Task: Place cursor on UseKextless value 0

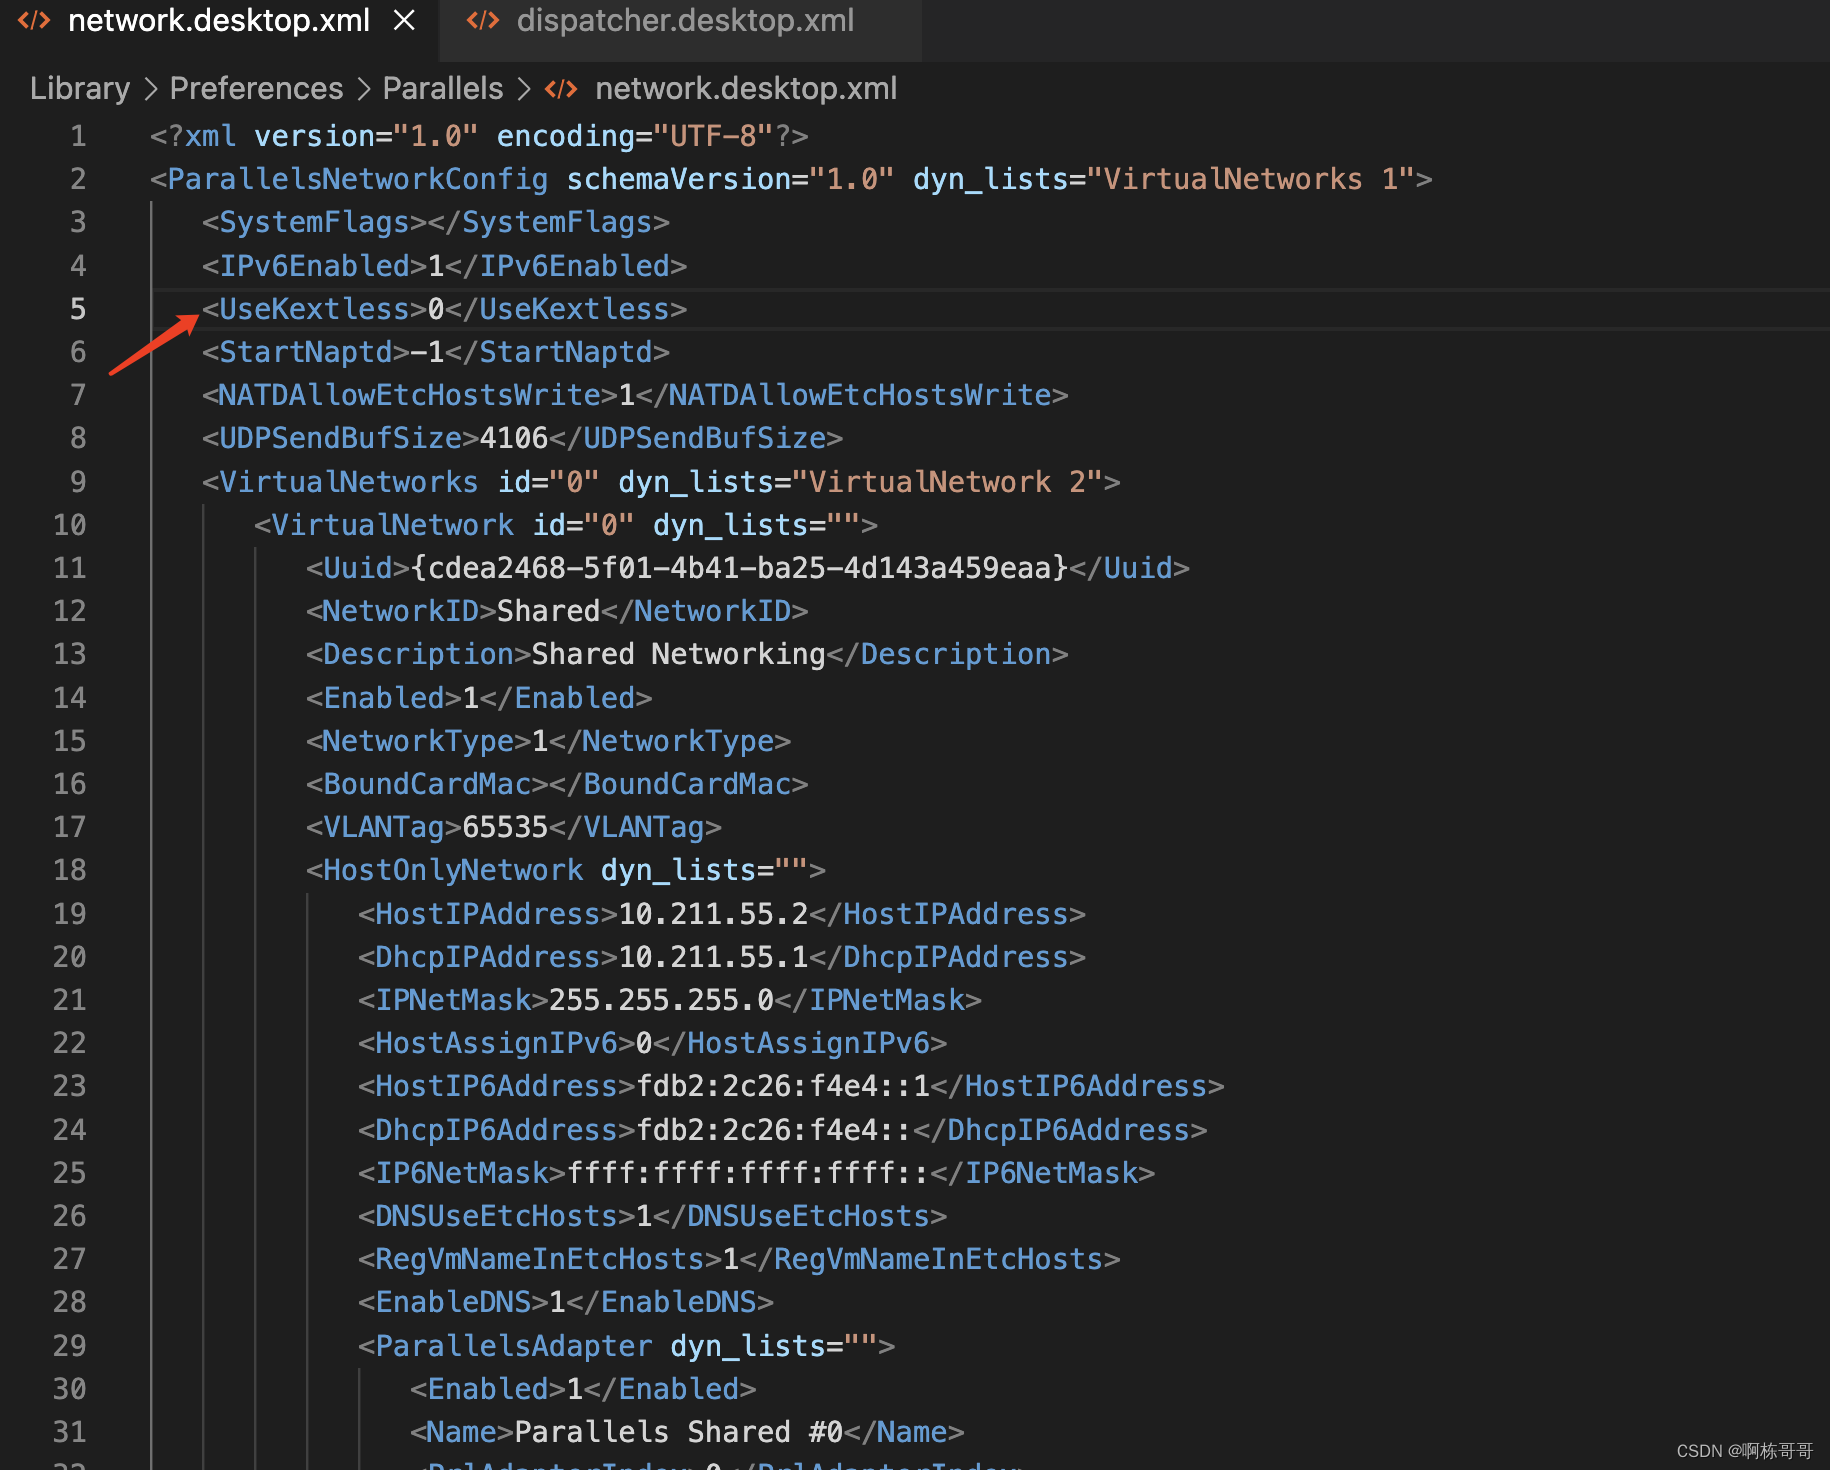Action: point(436,309)
